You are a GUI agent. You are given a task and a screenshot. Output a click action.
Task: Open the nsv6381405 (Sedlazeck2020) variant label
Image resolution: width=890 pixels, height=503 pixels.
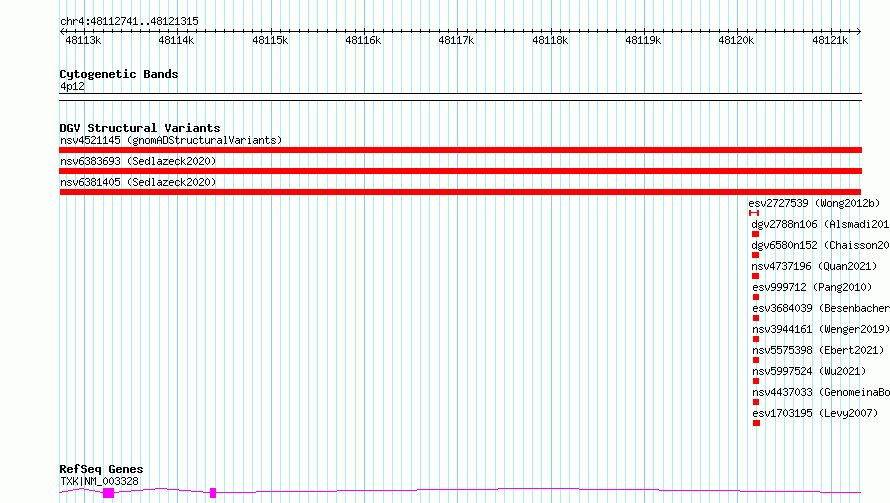click(x=138, y=182)
